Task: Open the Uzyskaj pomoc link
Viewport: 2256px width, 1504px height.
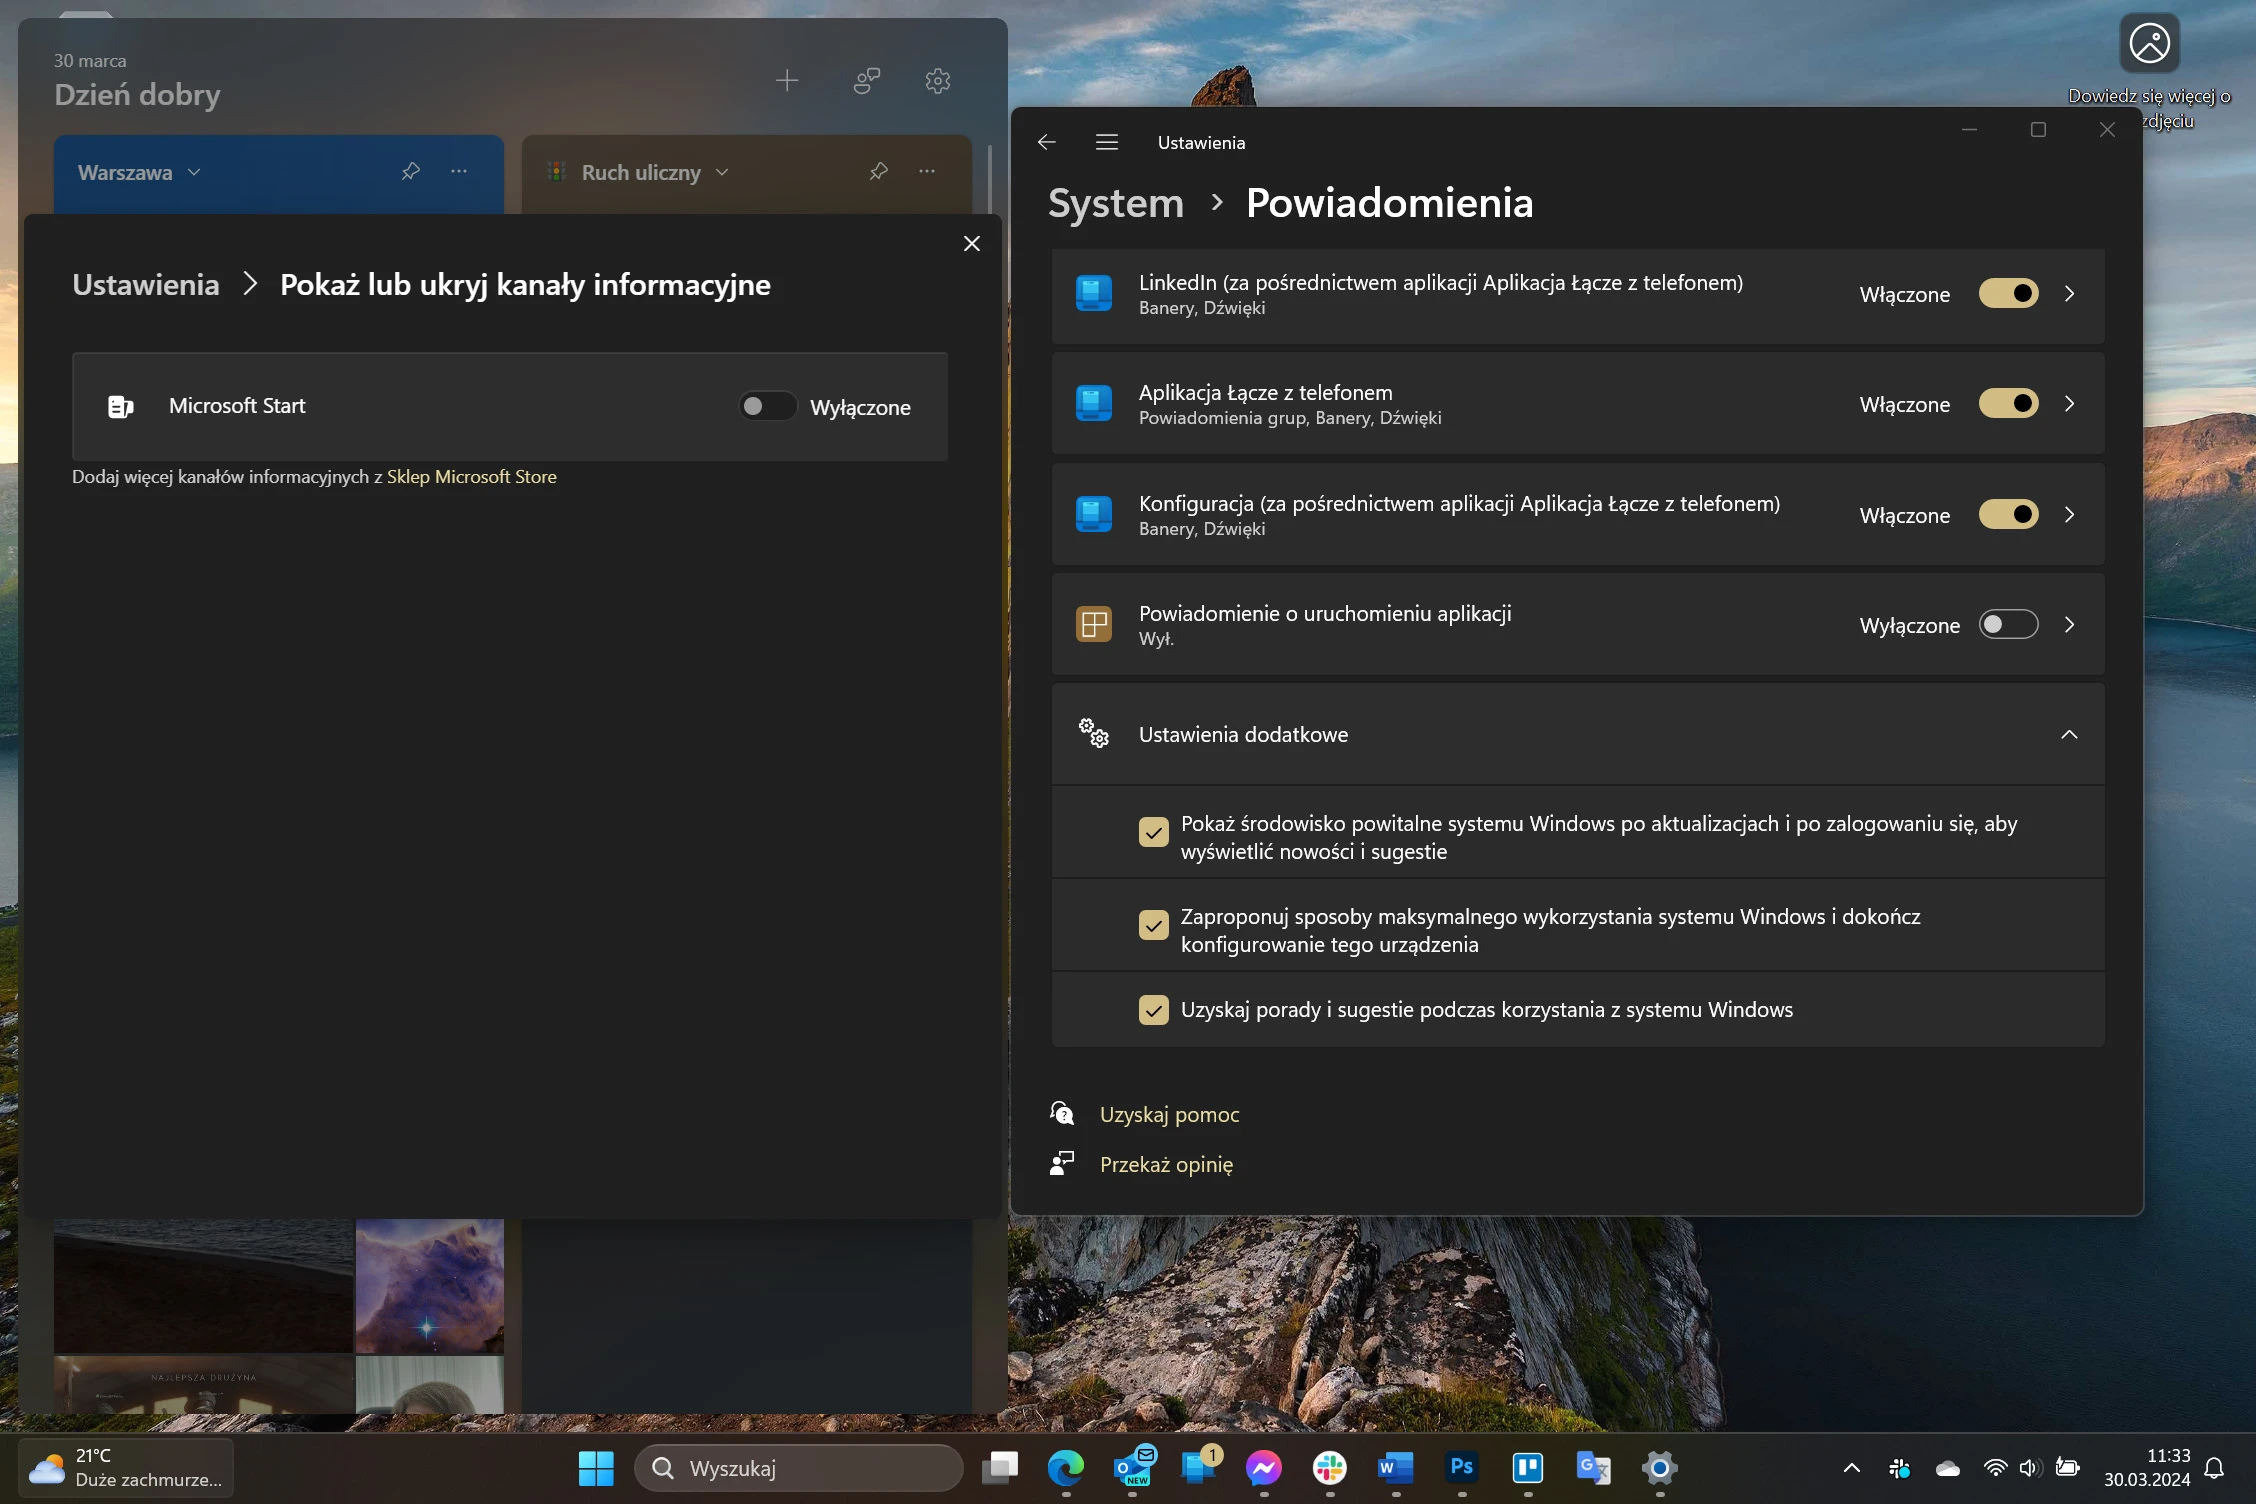Action: (1169, 1114)
